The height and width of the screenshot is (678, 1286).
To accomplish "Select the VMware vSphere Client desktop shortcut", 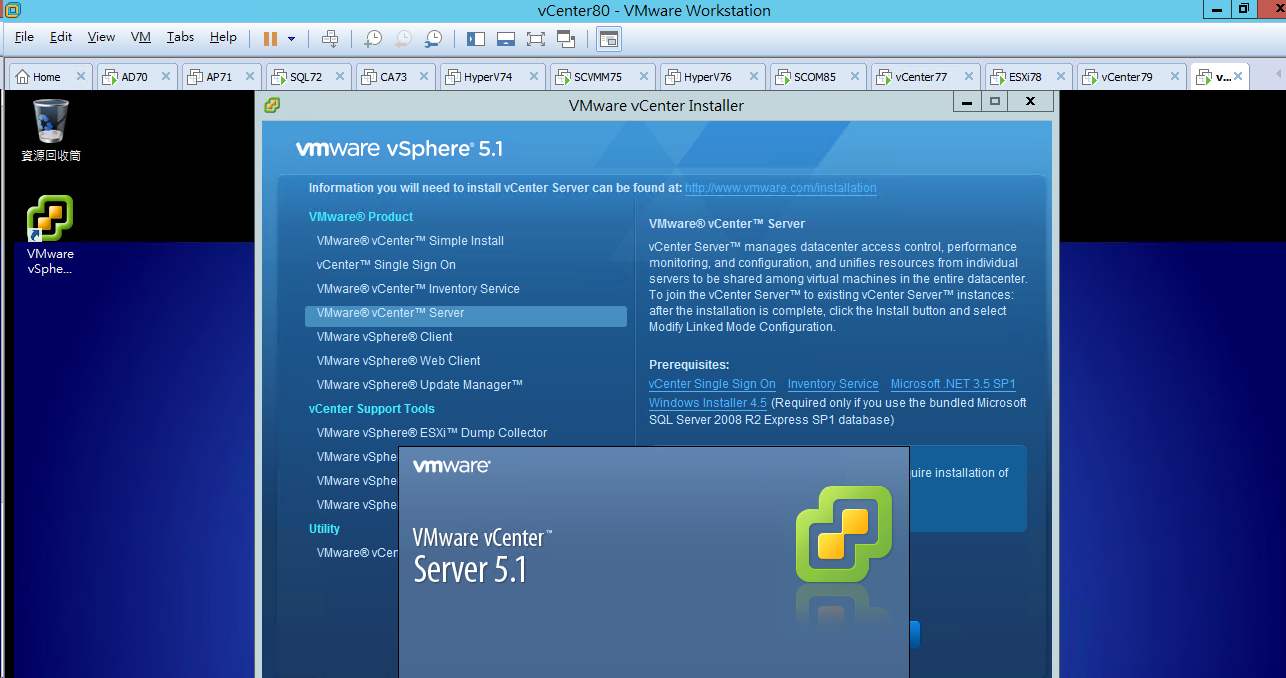I will (x=50, y=236).
